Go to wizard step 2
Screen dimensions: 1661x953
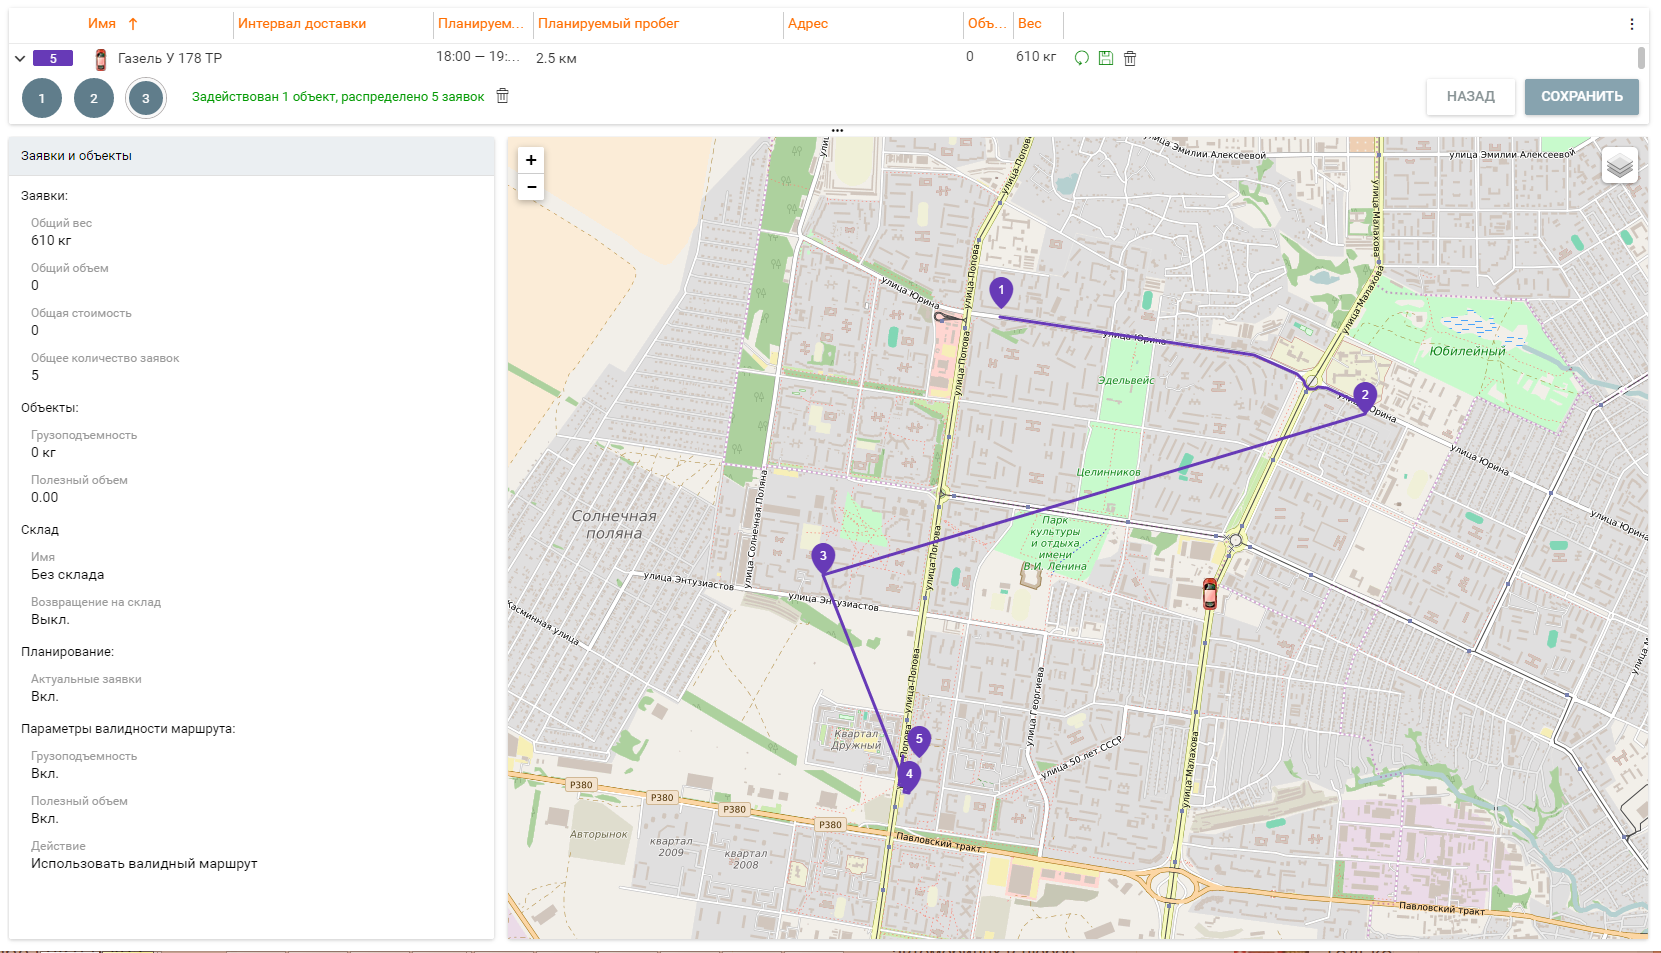coord(94,98)
